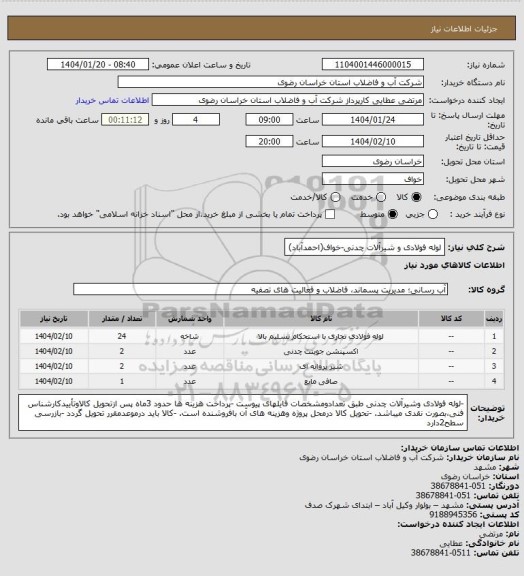Click quantity 24 in the first row

tap(122, 336)
